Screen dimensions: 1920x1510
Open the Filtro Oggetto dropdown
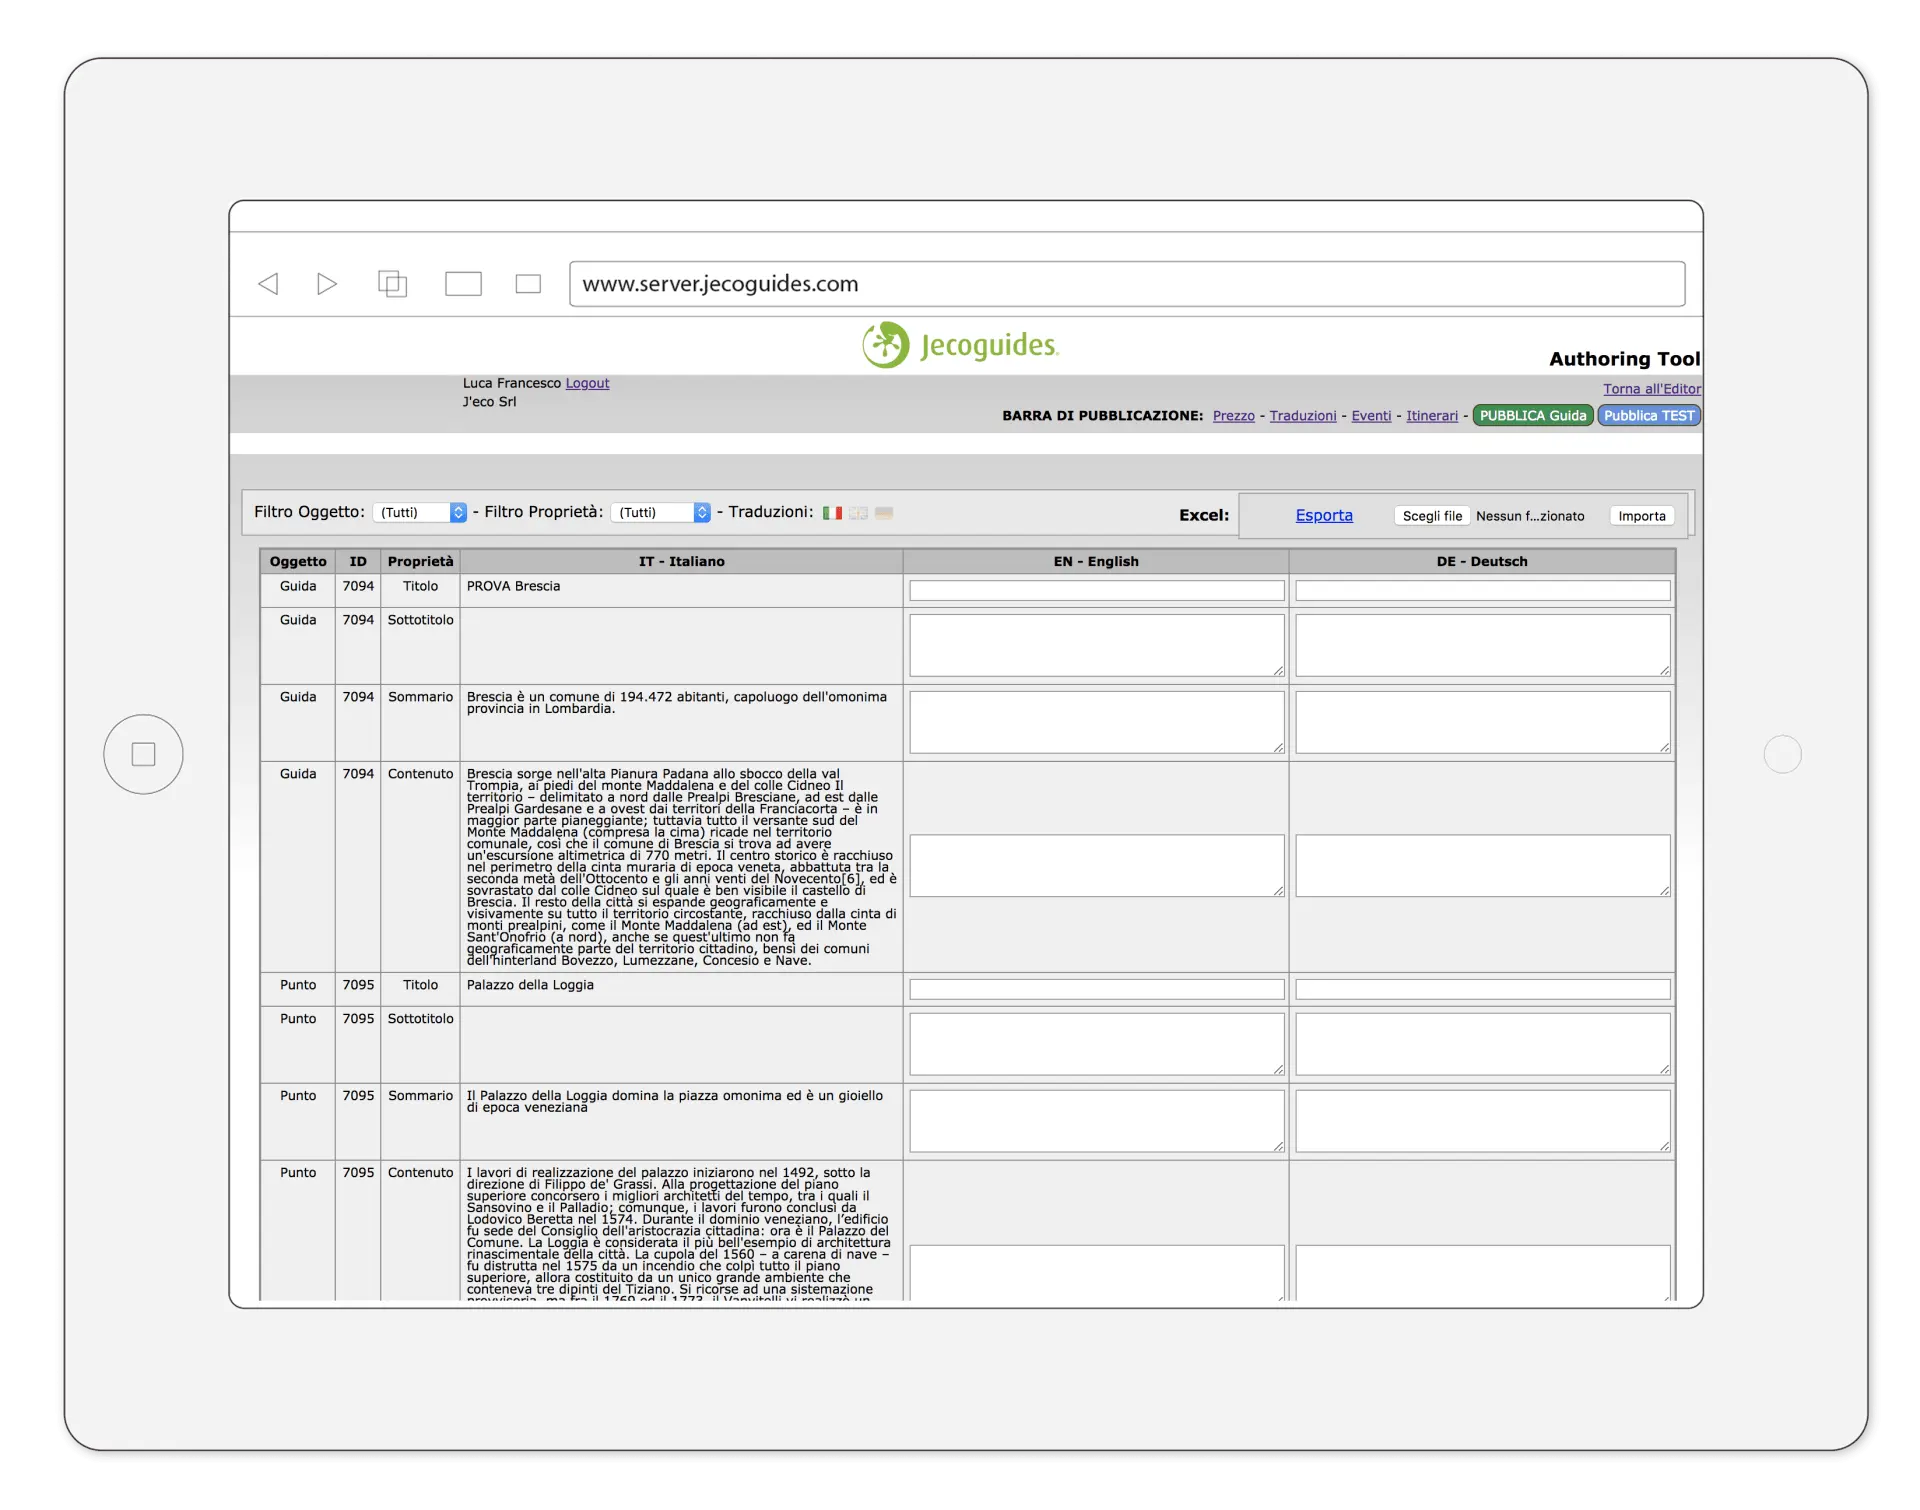420,512
